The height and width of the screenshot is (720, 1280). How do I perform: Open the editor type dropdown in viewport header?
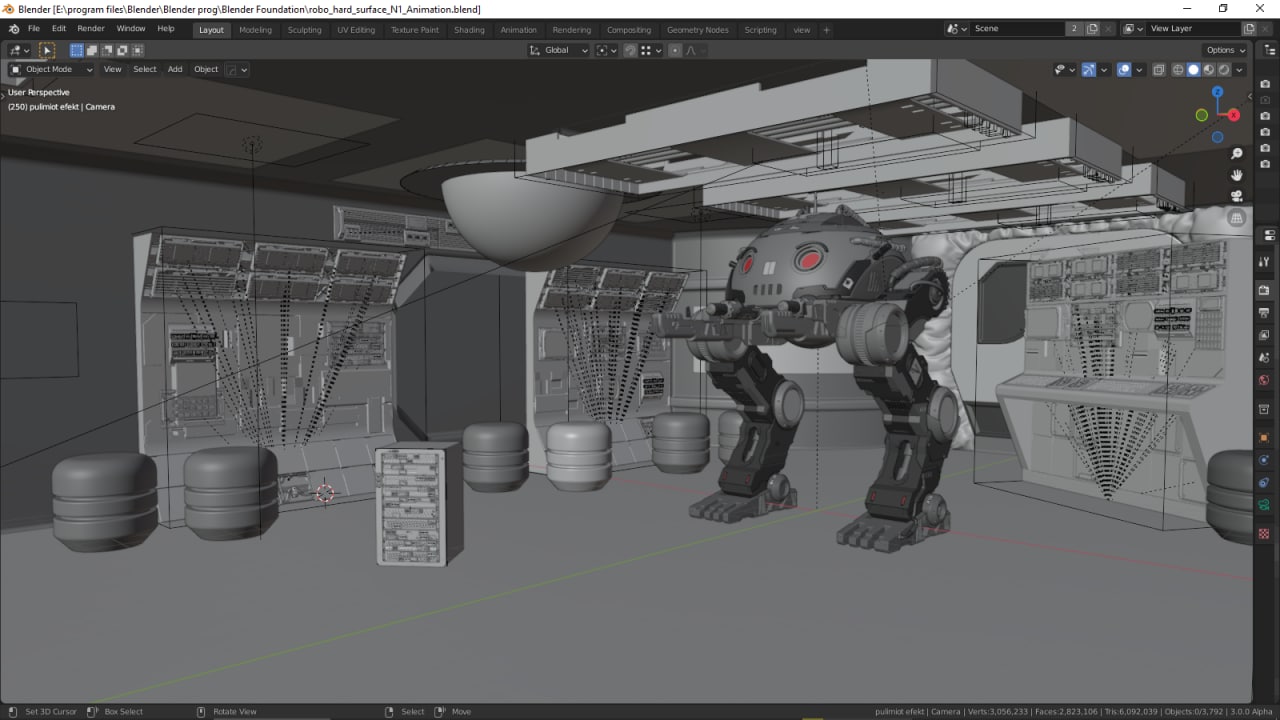pyautogui.click(x=20, y=50)
